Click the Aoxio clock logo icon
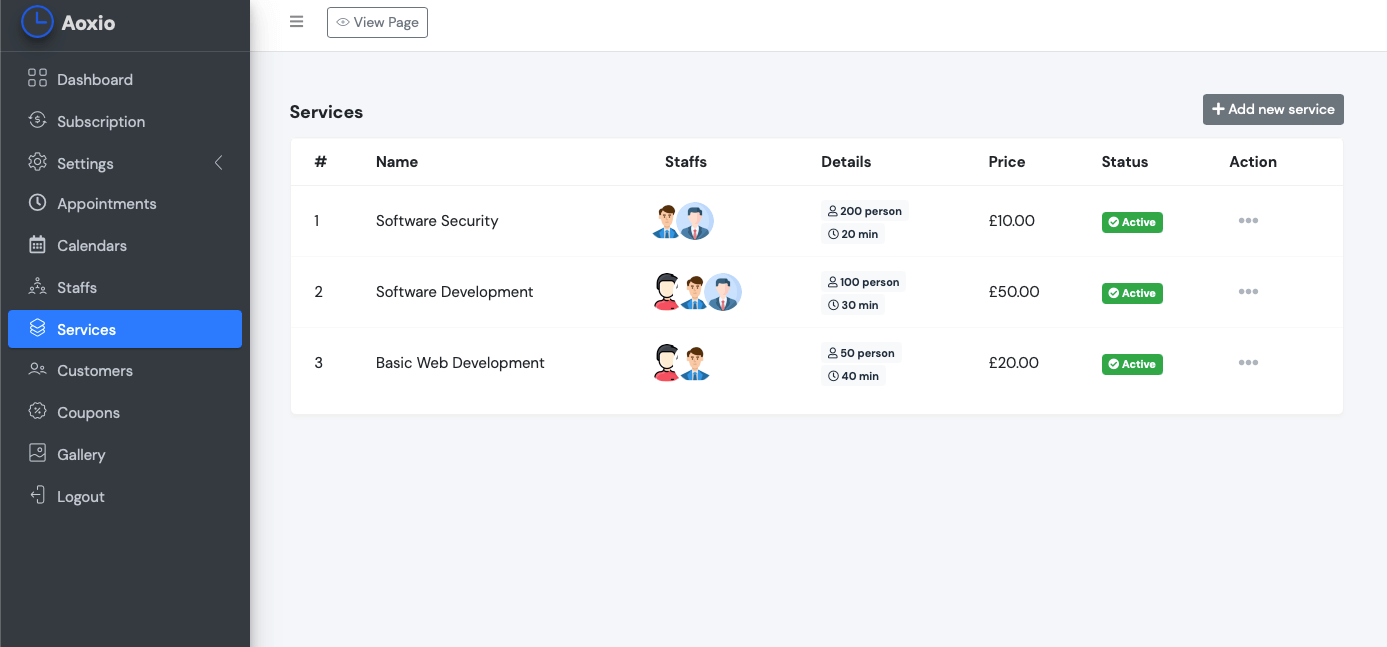This screenshot has height=647, width=1387. [x=37, y=22]
